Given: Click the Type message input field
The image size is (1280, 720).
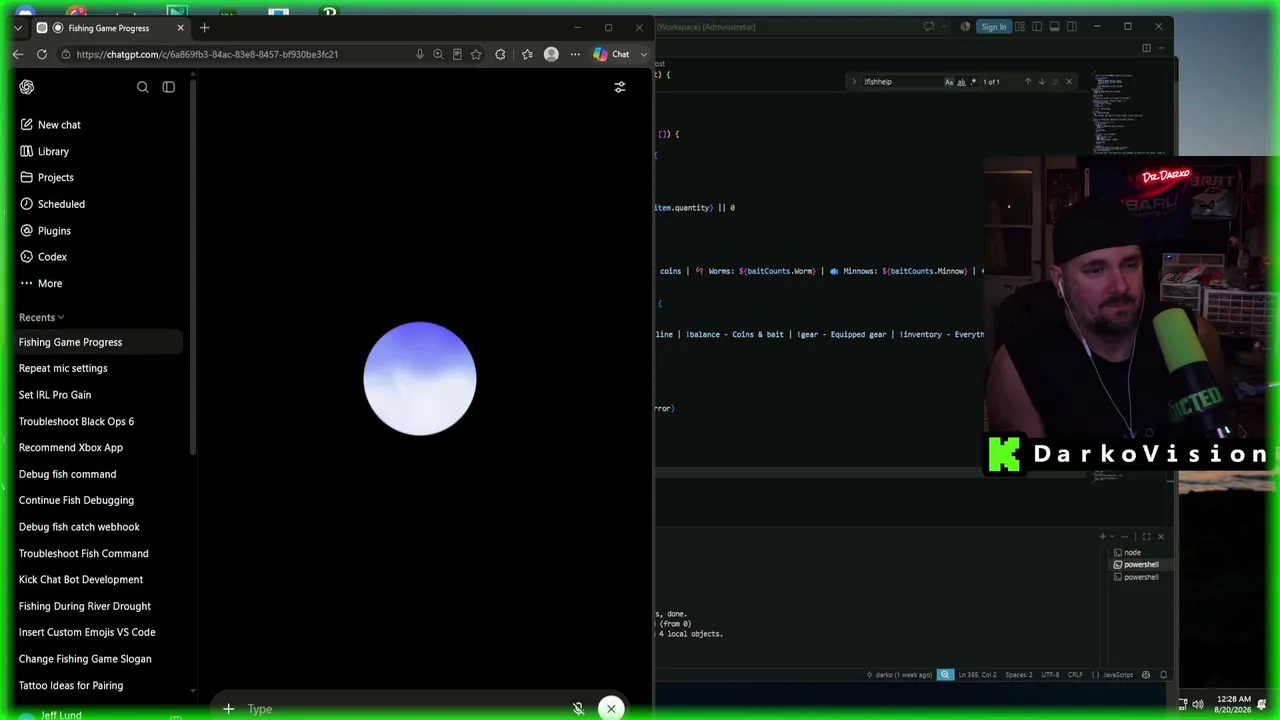Looking at the screenshot, I should click(x=400, y=709).
